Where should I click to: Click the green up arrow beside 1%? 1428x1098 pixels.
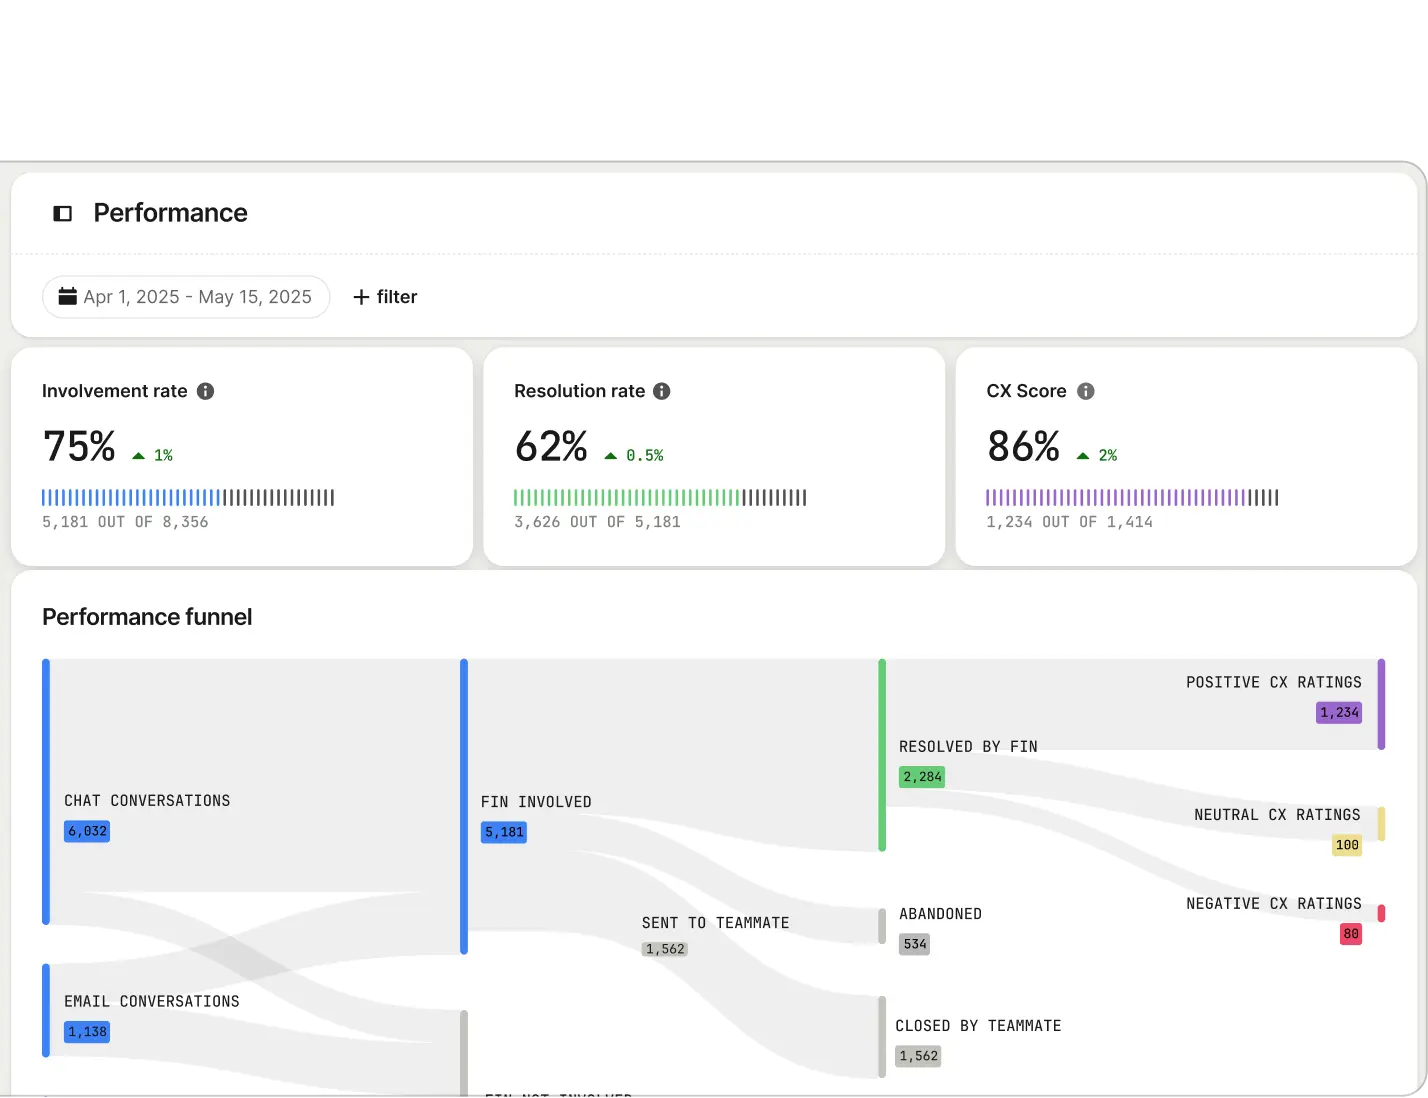[x=138, y=456]
